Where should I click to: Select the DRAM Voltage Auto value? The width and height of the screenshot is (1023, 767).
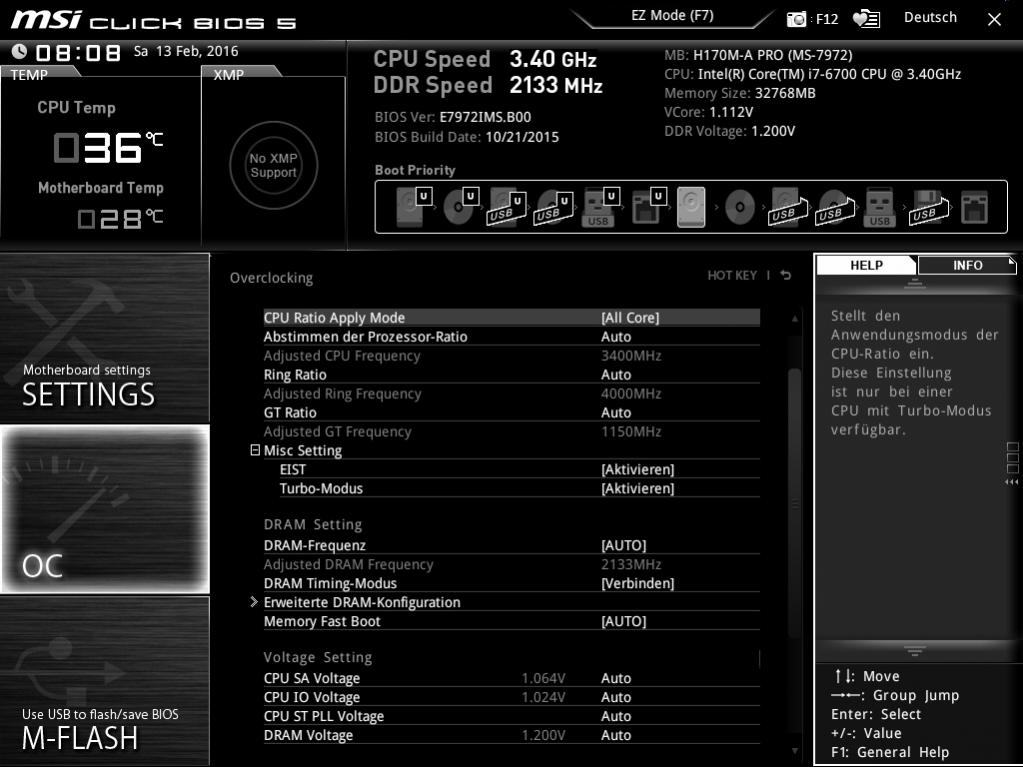(616, 735)
